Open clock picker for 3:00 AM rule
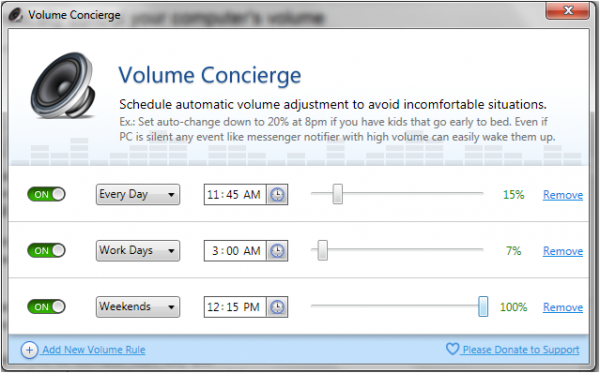 (277, 251)
